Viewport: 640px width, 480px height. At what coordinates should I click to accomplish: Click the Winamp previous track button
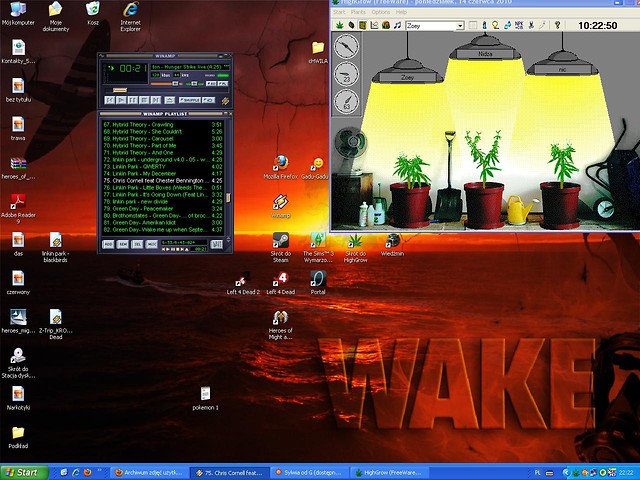pos(109,100)
